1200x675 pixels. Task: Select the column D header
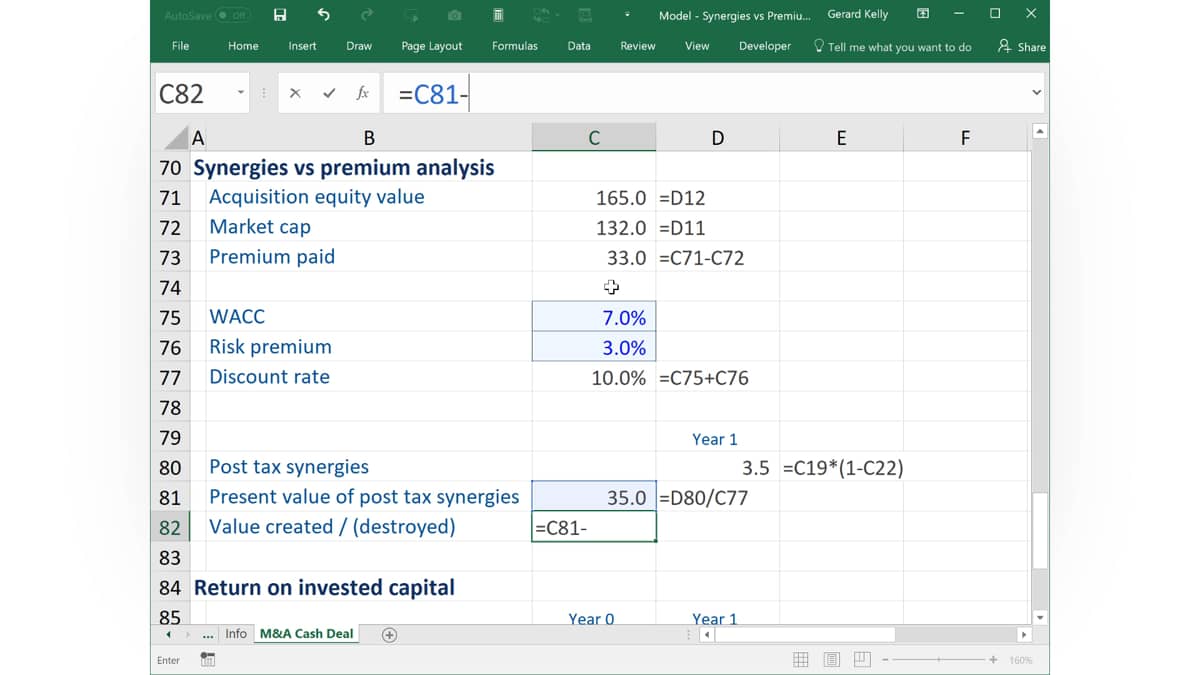click(717, 138)
